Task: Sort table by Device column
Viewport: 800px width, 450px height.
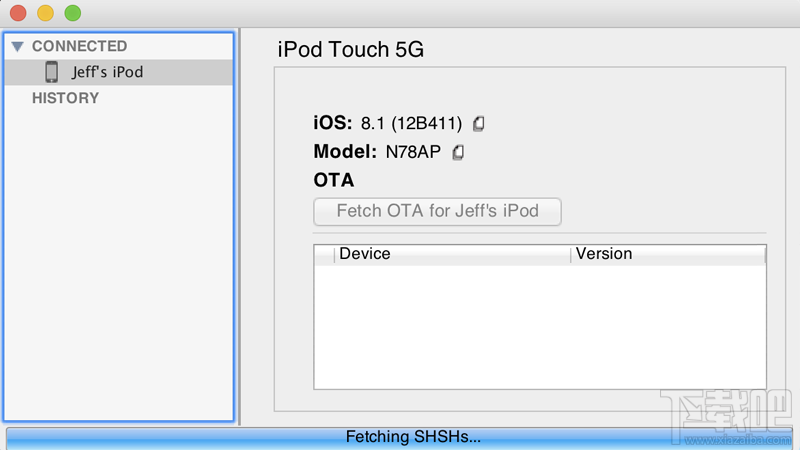Action: (452, 254)
